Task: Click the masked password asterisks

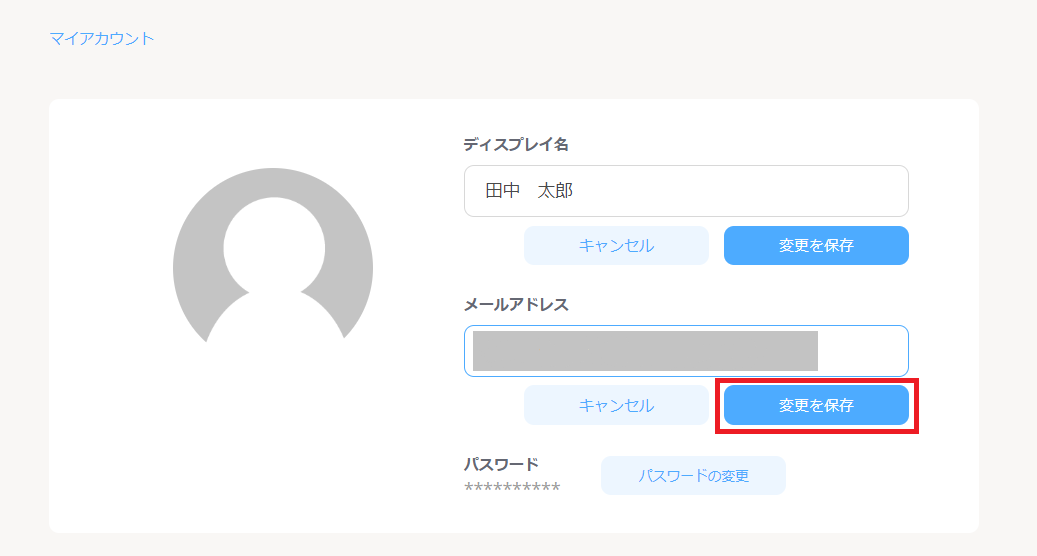Action: [512, 488]
